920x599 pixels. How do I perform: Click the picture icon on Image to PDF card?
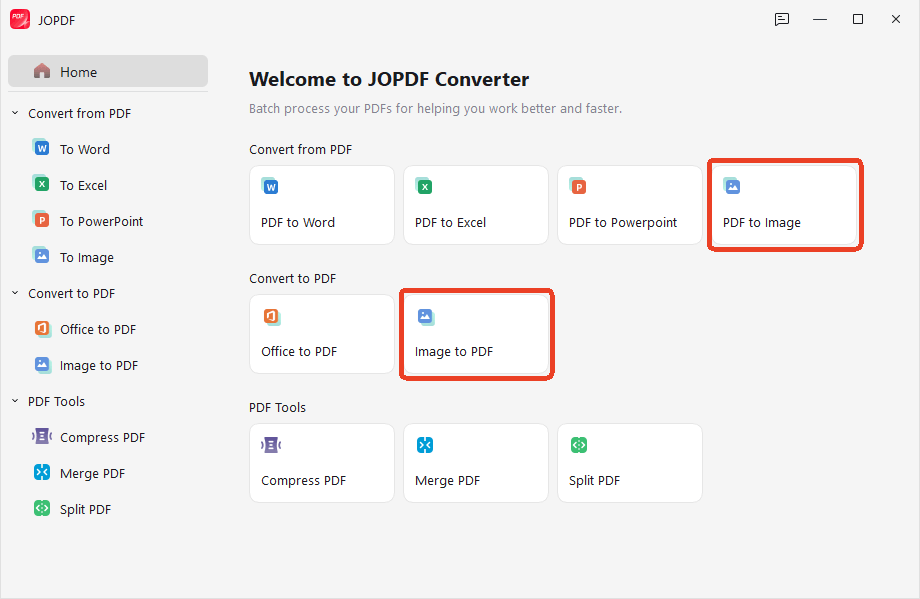425,317
